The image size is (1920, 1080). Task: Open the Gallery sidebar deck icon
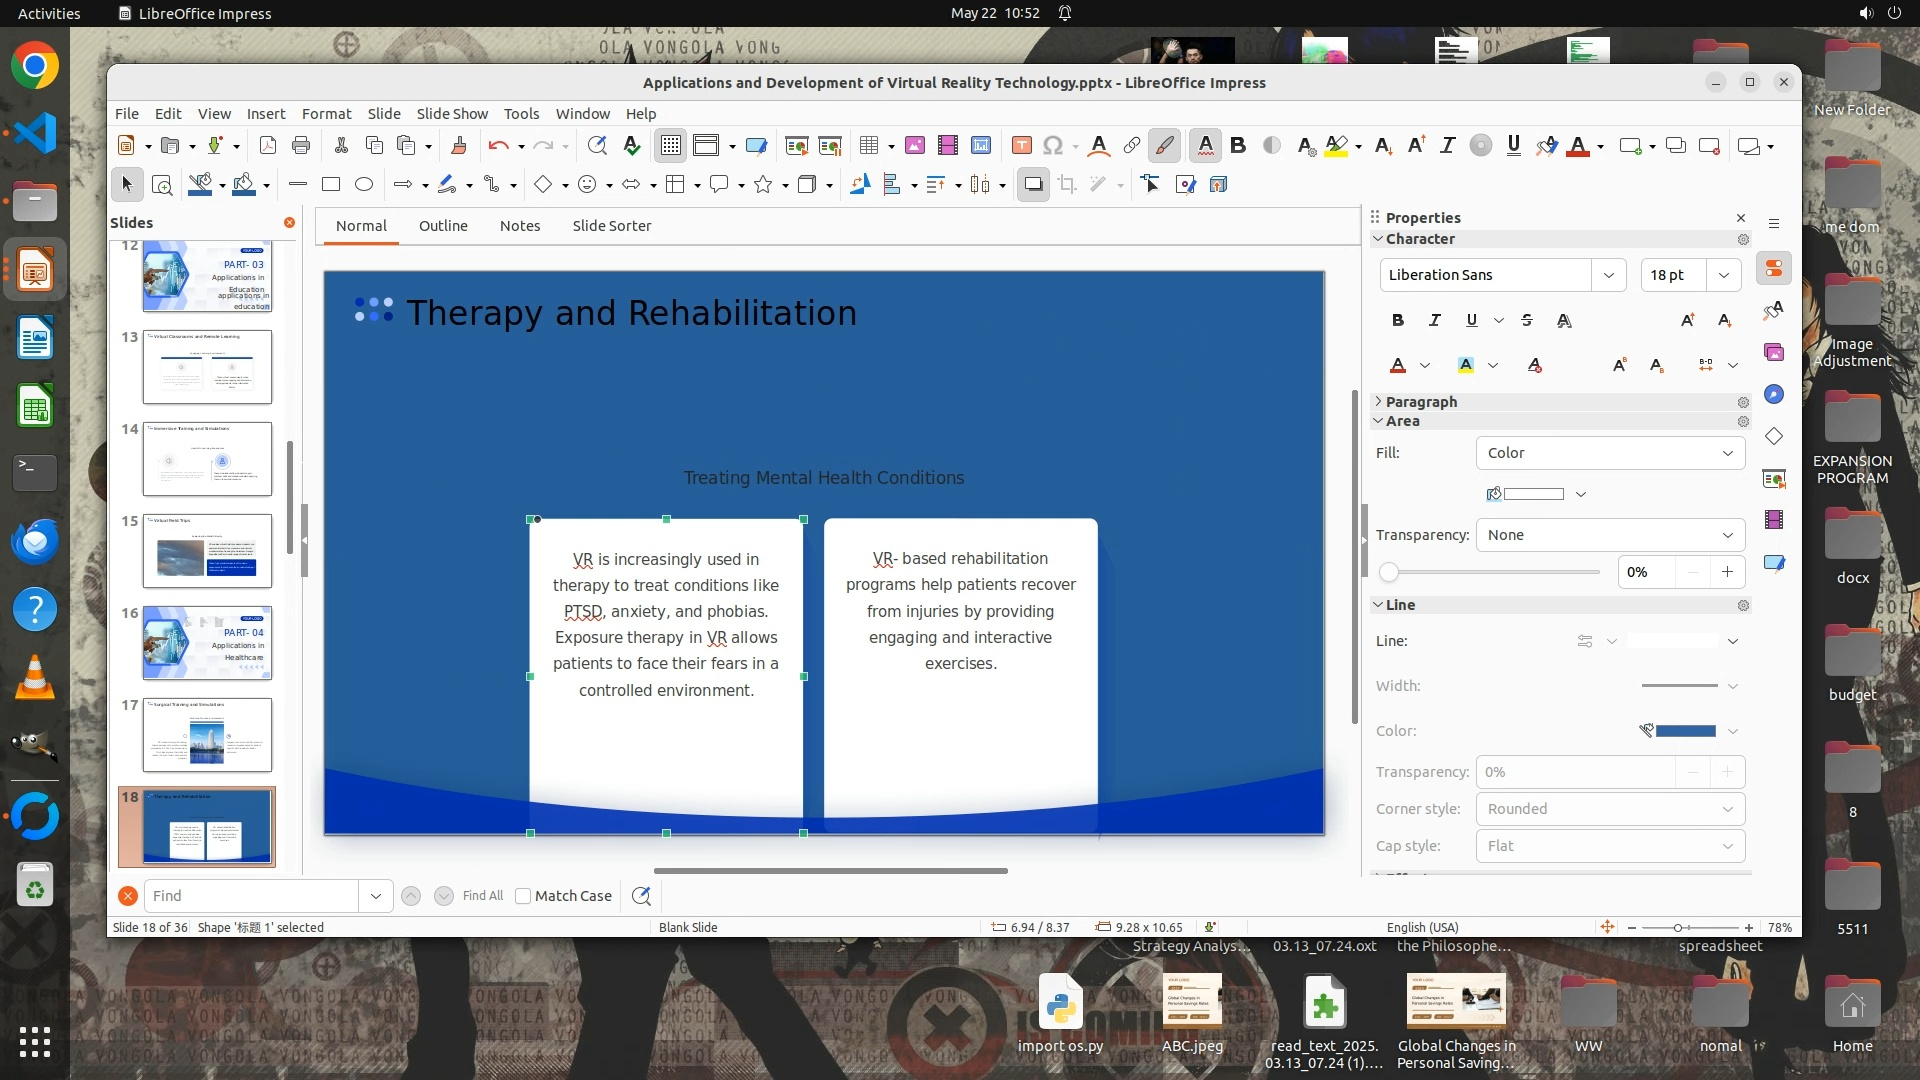1774,352
